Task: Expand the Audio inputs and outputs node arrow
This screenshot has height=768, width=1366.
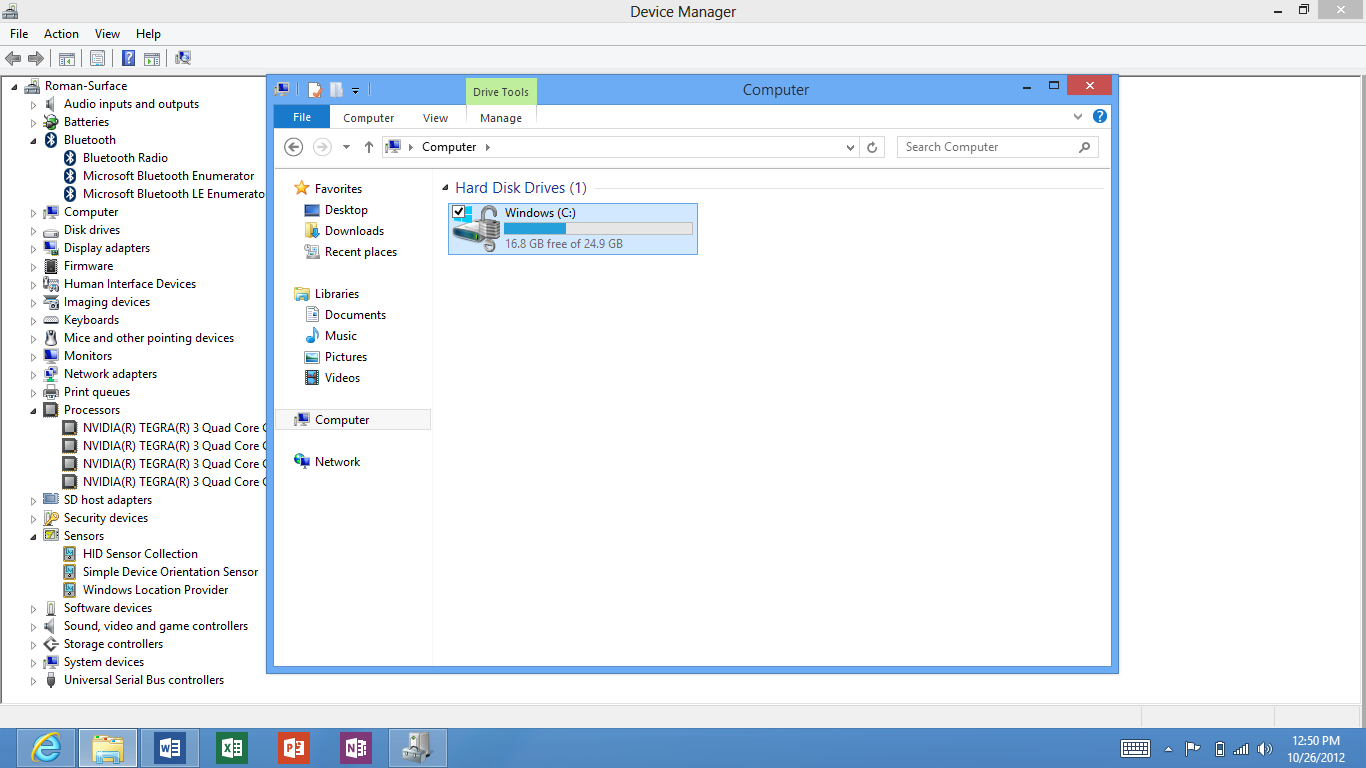Action: [33, 104]
